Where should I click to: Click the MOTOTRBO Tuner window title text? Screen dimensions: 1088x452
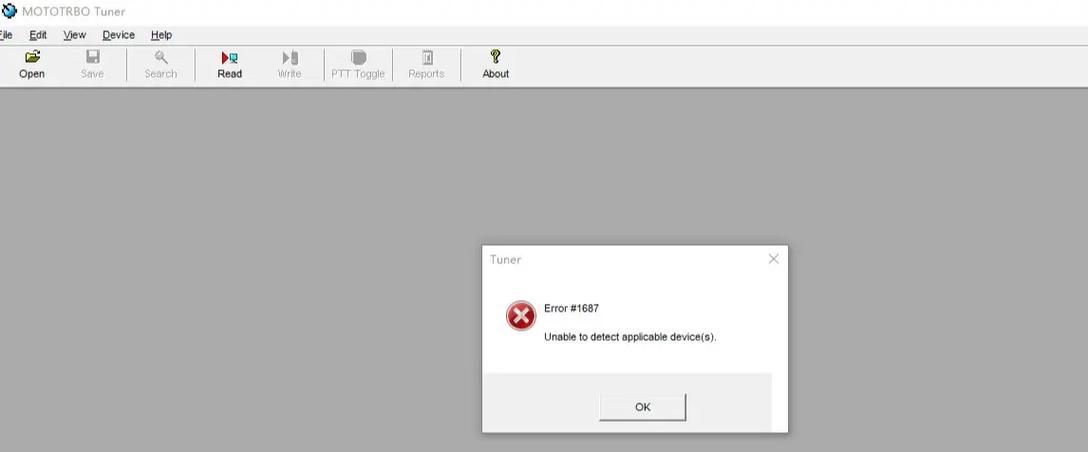pyautogui.click(x=74, y=12)
